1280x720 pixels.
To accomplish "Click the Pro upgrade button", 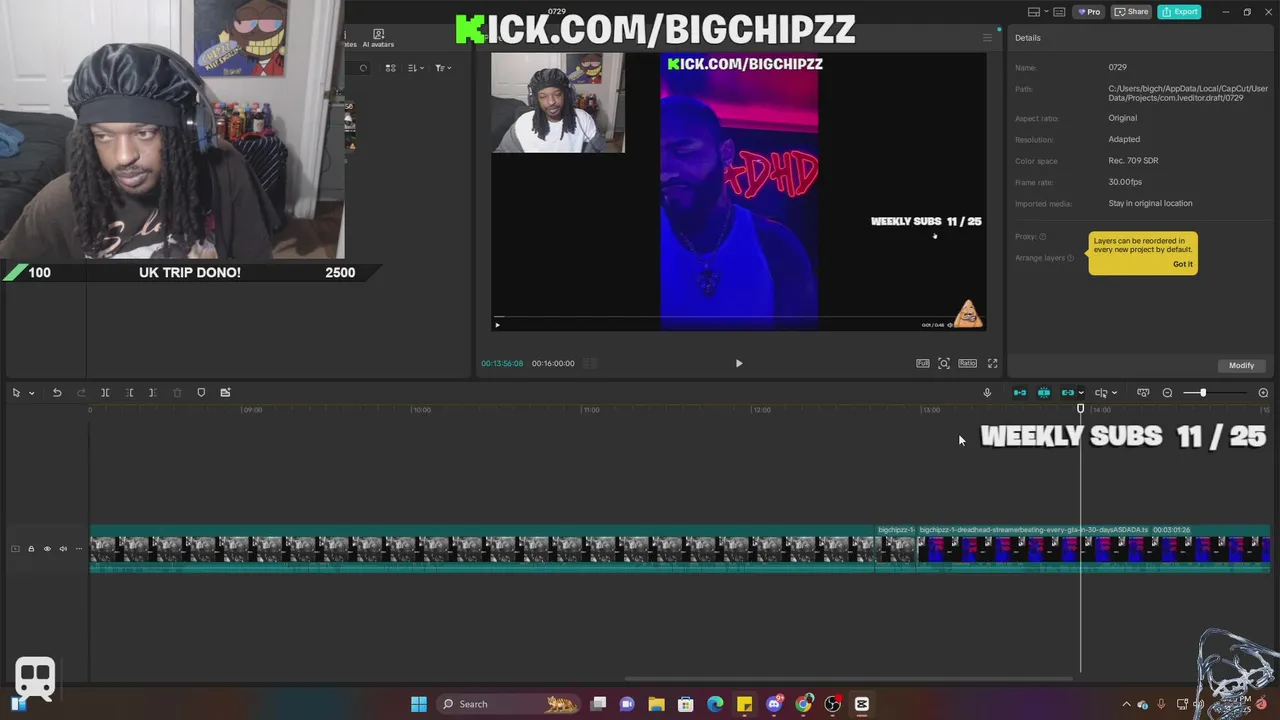I will (x=1089, y=12).
